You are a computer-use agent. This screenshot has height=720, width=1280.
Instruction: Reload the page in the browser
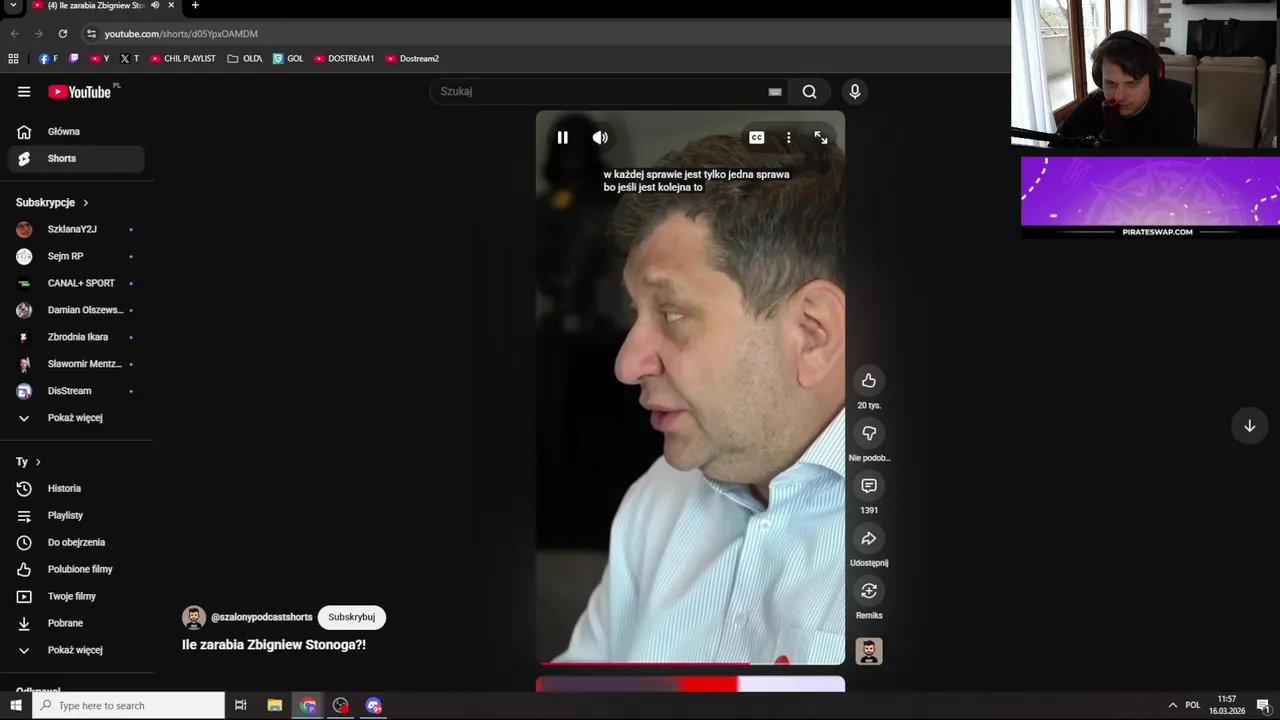(x=62, y=34)
